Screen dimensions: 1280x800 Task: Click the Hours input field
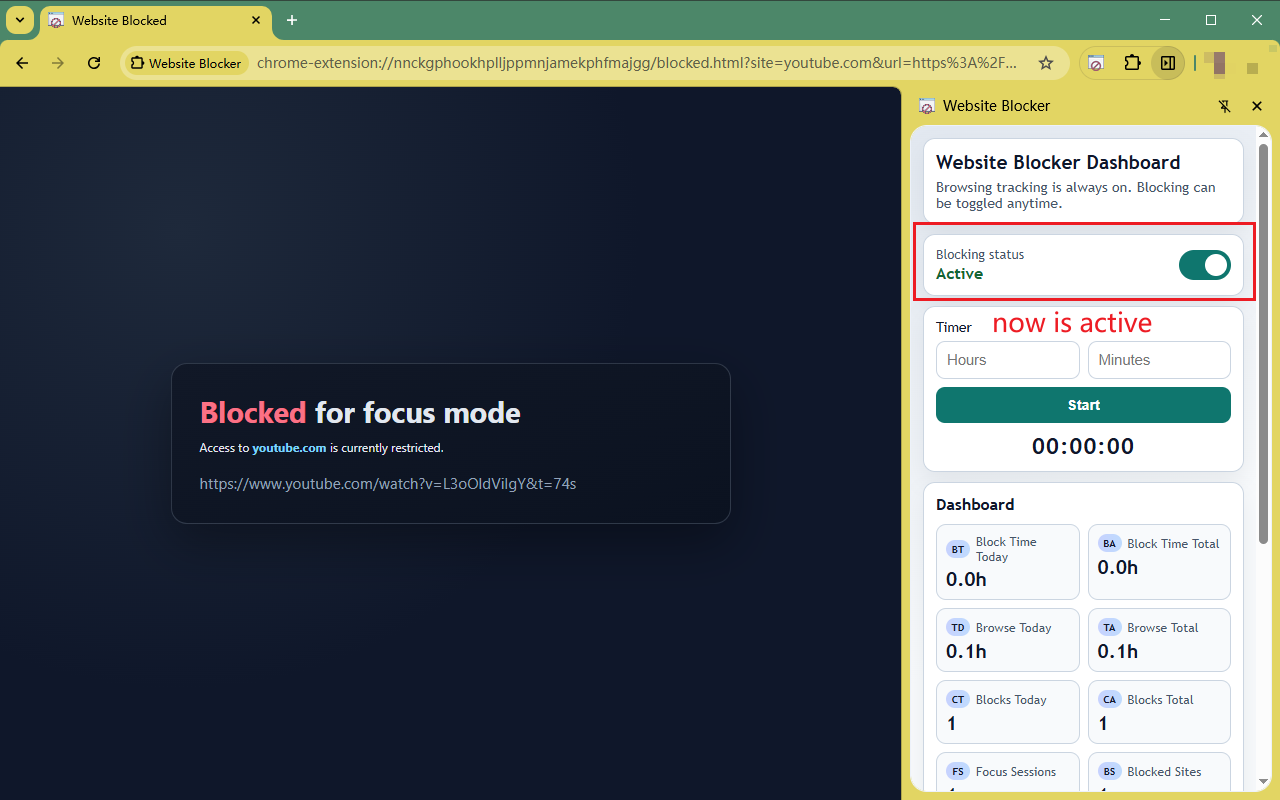[1007, 360]
